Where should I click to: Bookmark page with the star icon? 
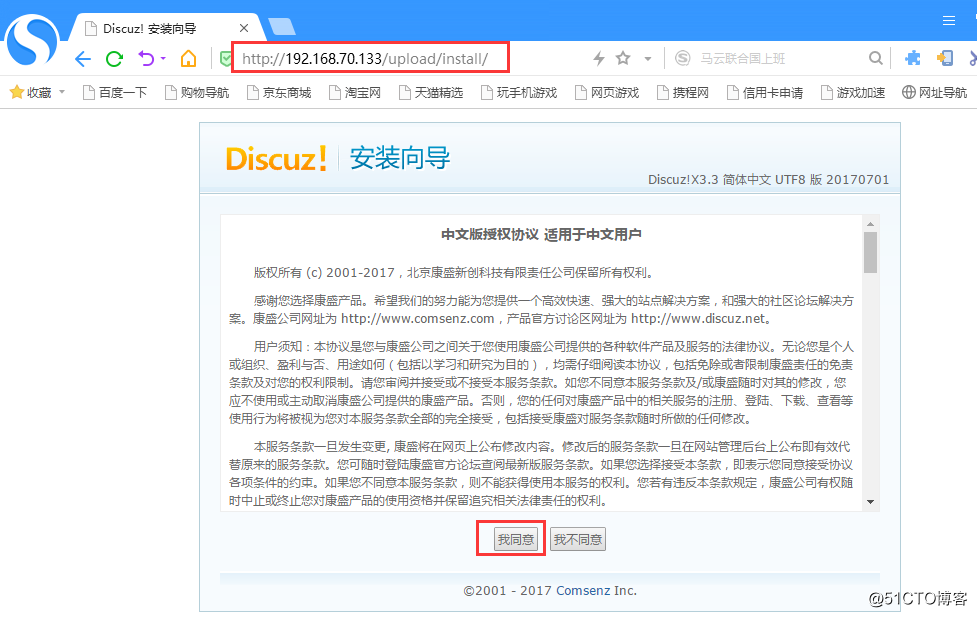pos(623,59)
